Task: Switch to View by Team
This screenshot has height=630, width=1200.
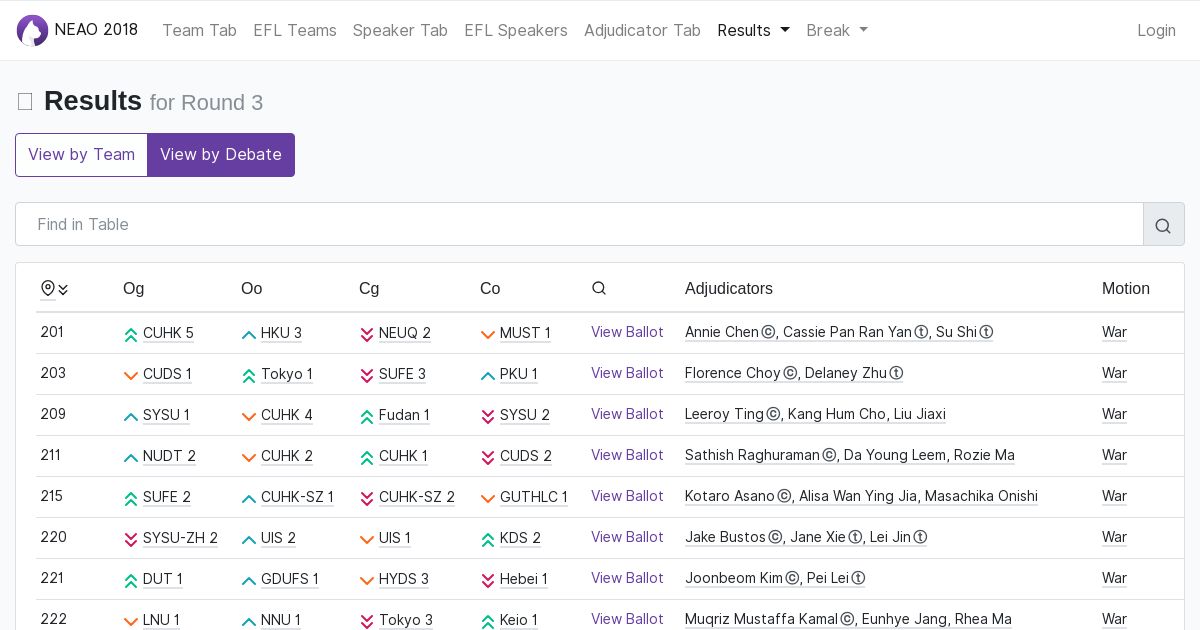Action: click(81, 155)
